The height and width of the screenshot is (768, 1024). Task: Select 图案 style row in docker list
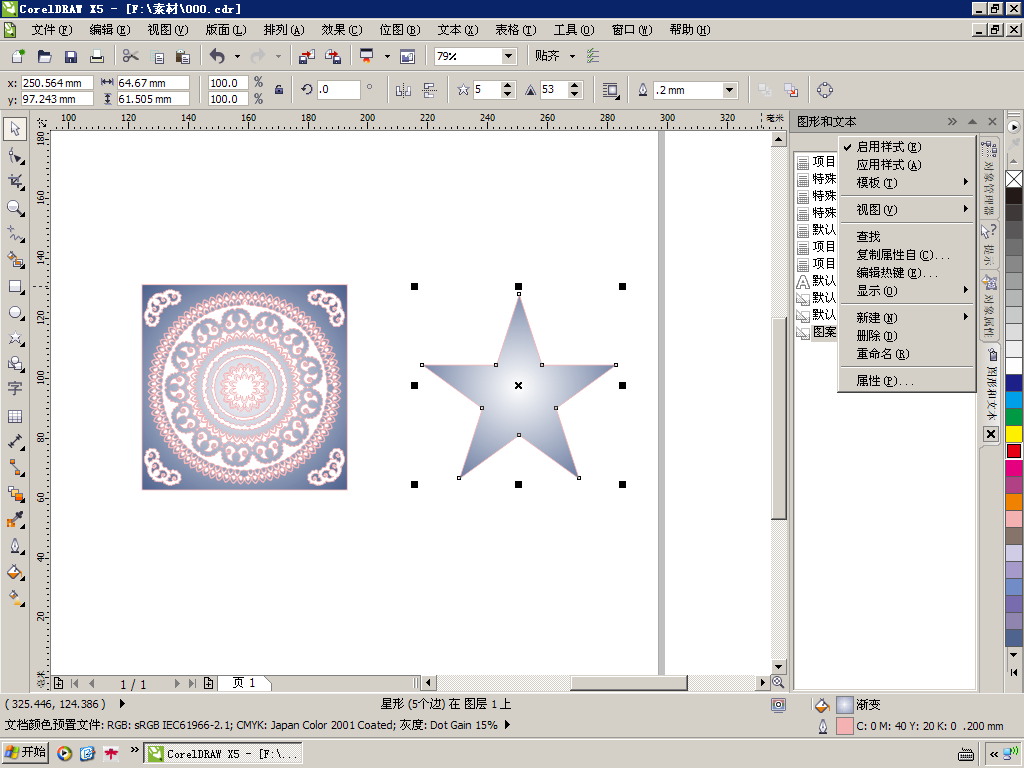point(816,332)
